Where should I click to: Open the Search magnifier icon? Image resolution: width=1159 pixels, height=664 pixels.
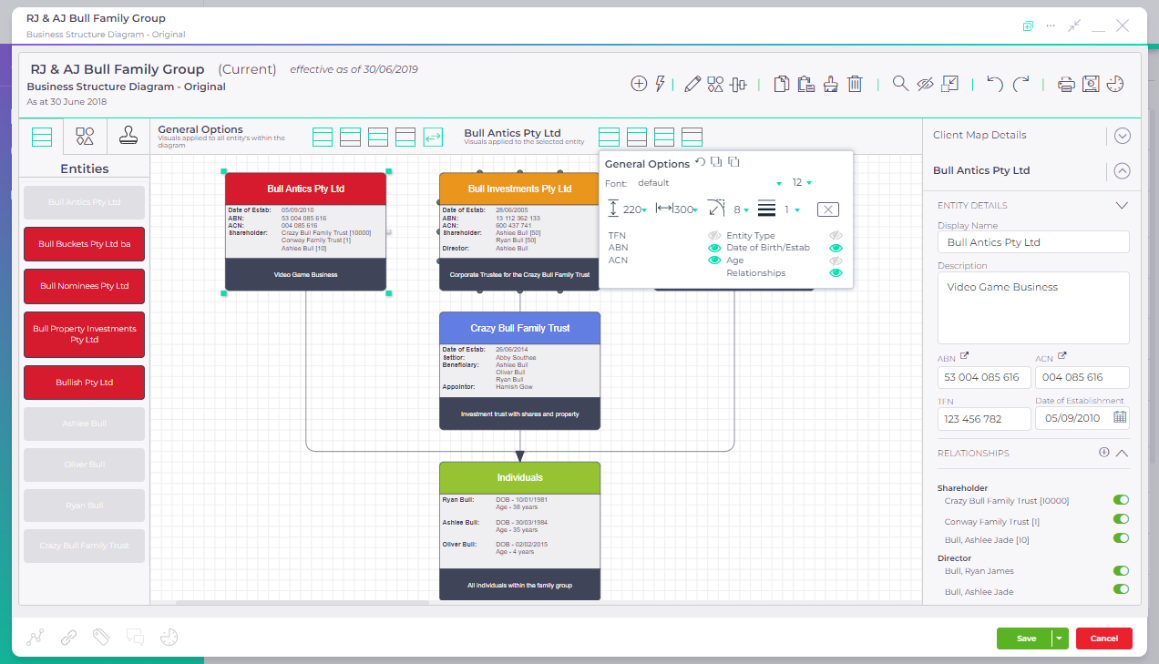pyautogui.click(x=900, y=84)
